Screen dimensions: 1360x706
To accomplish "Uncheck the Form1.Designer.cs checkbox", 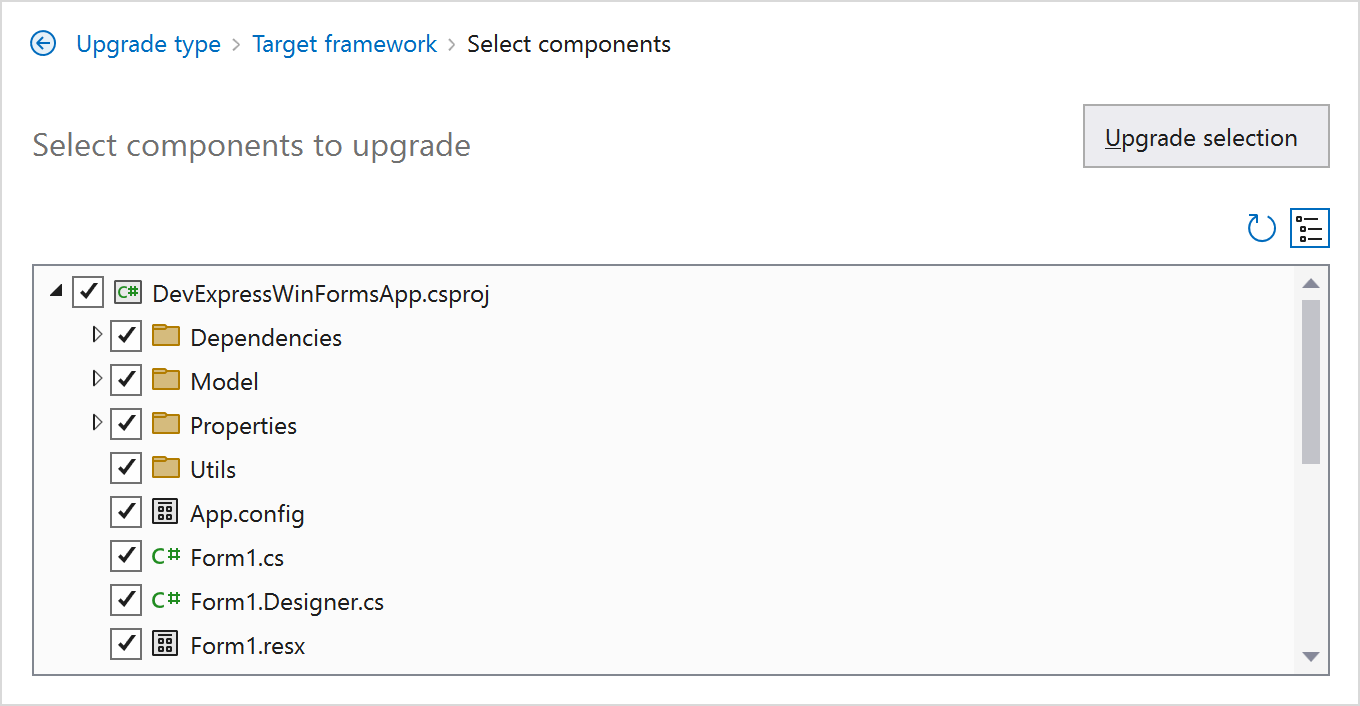I will tap(126, 601).
